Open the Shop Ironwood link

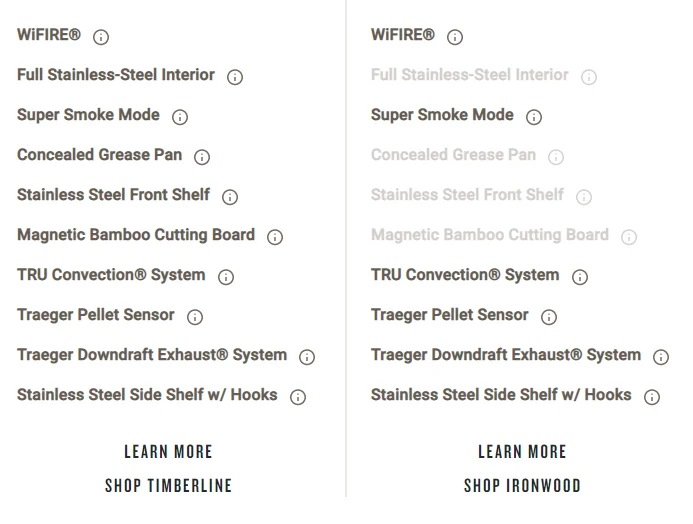522,486
